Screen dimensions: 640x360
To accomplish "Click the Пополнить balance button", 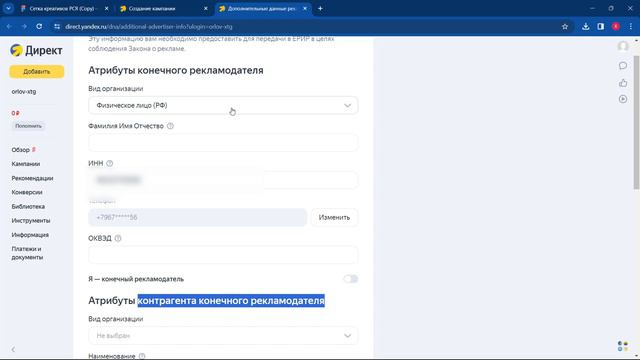I will coord(28,126).
